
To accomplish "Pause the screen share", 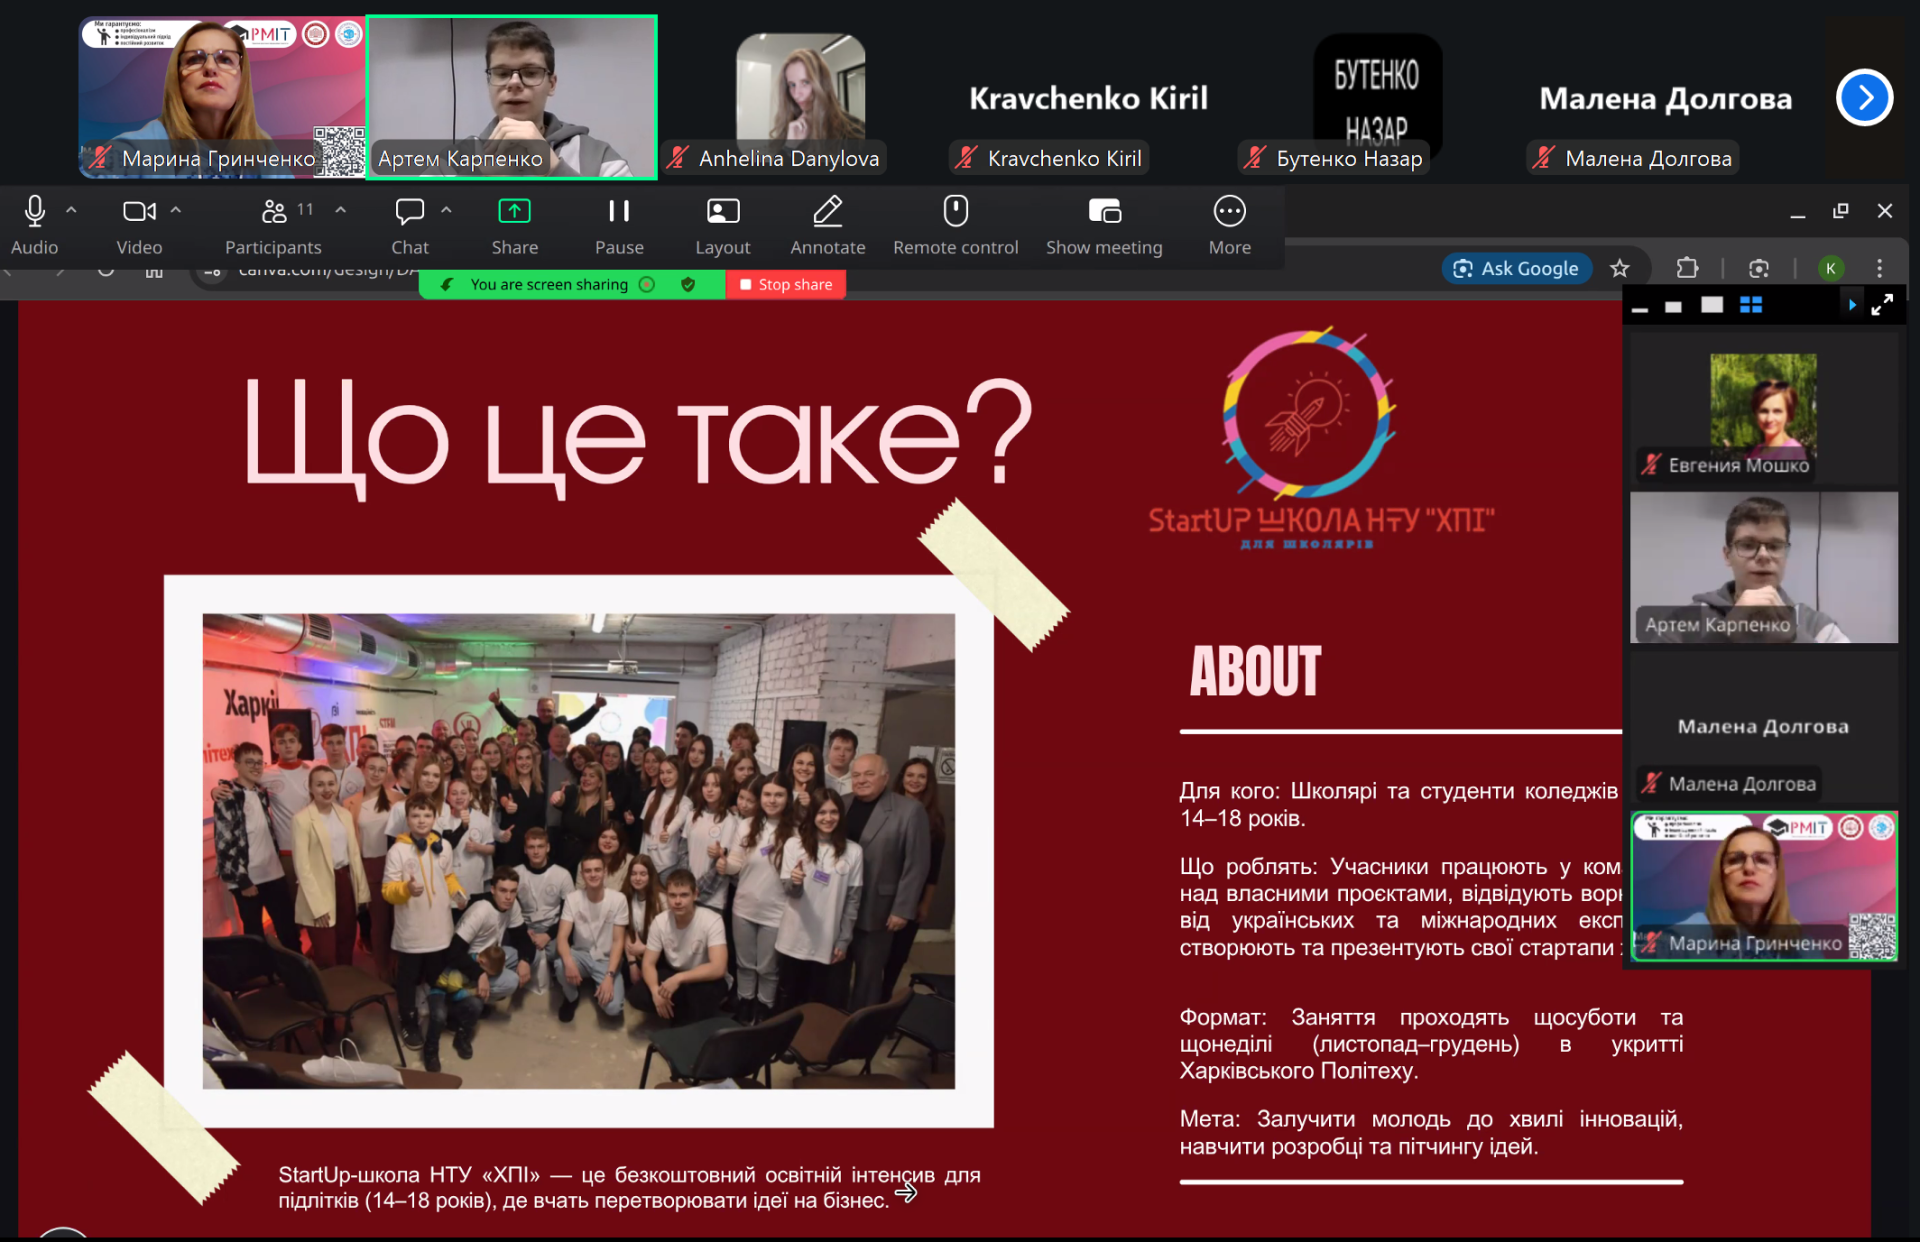I will (x=619, y=213).
